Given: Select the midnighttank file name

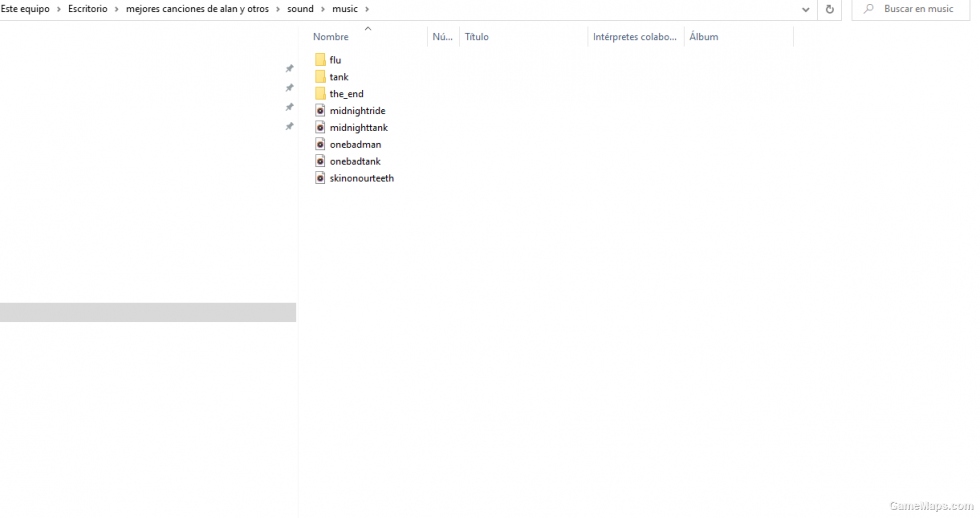Looking at the screenshot, I should [x=359, y=127].
